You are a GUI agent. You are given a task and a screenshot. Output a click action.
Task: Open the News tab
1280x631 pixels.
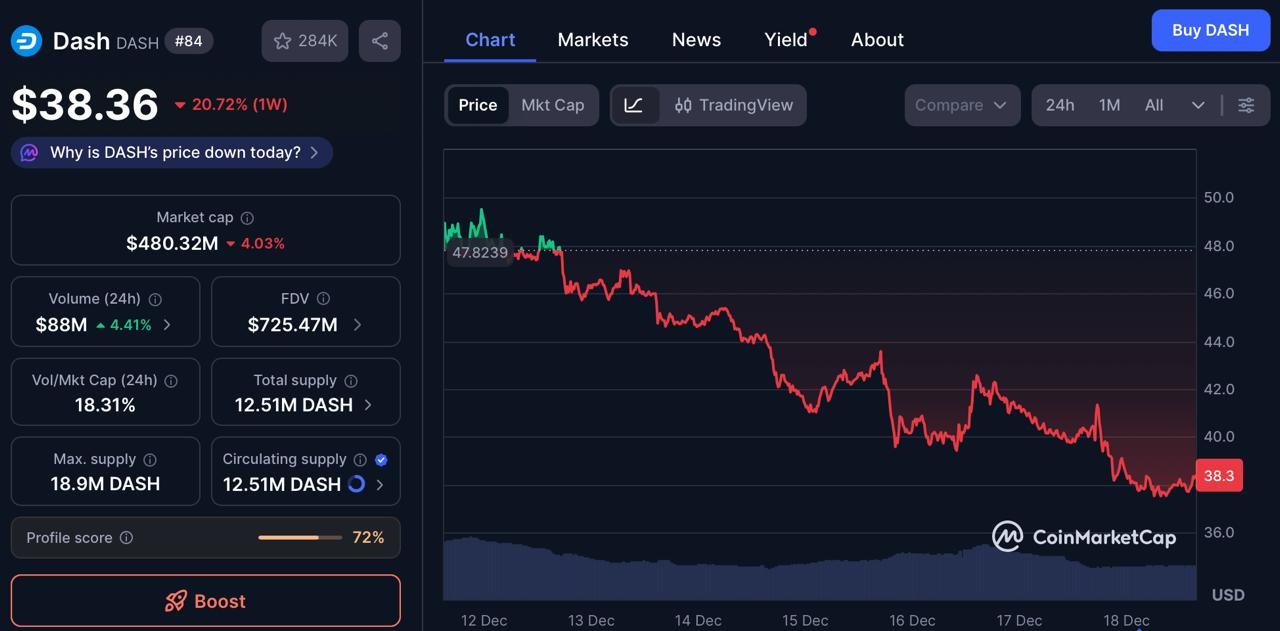696,40
